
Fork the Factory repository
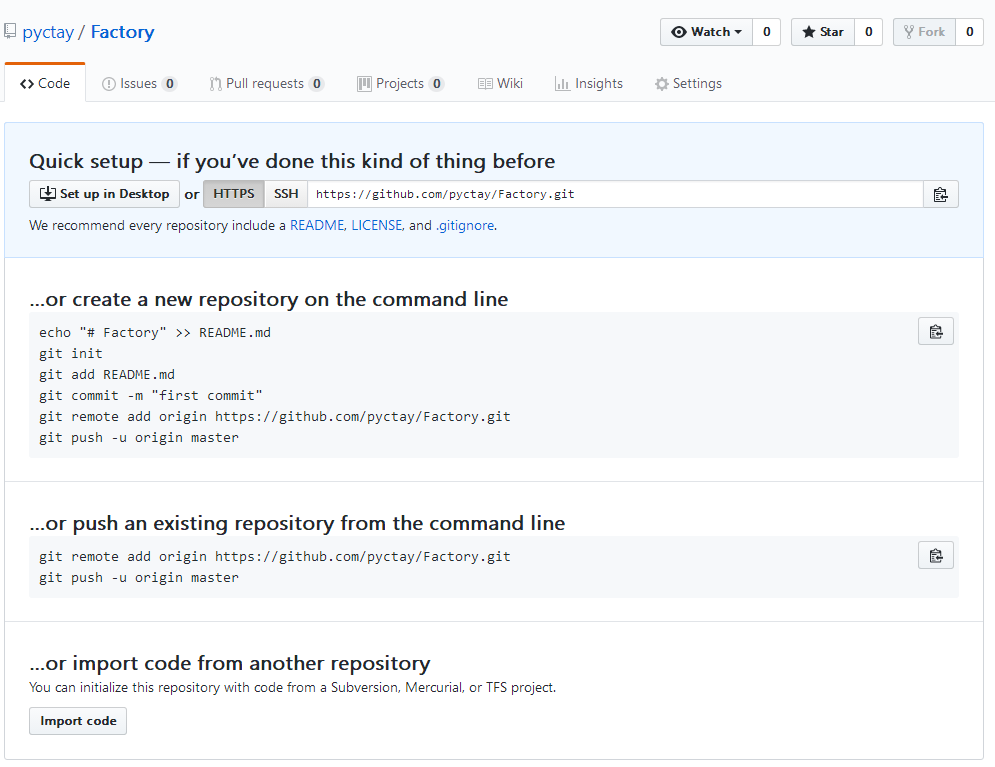tap(925, 32)
